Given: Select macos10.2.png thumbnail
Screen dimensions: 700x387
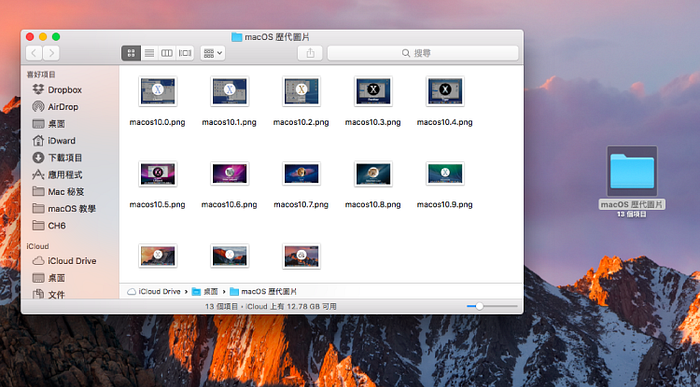Looking at the screenshot, I should (x=301, y=91).
